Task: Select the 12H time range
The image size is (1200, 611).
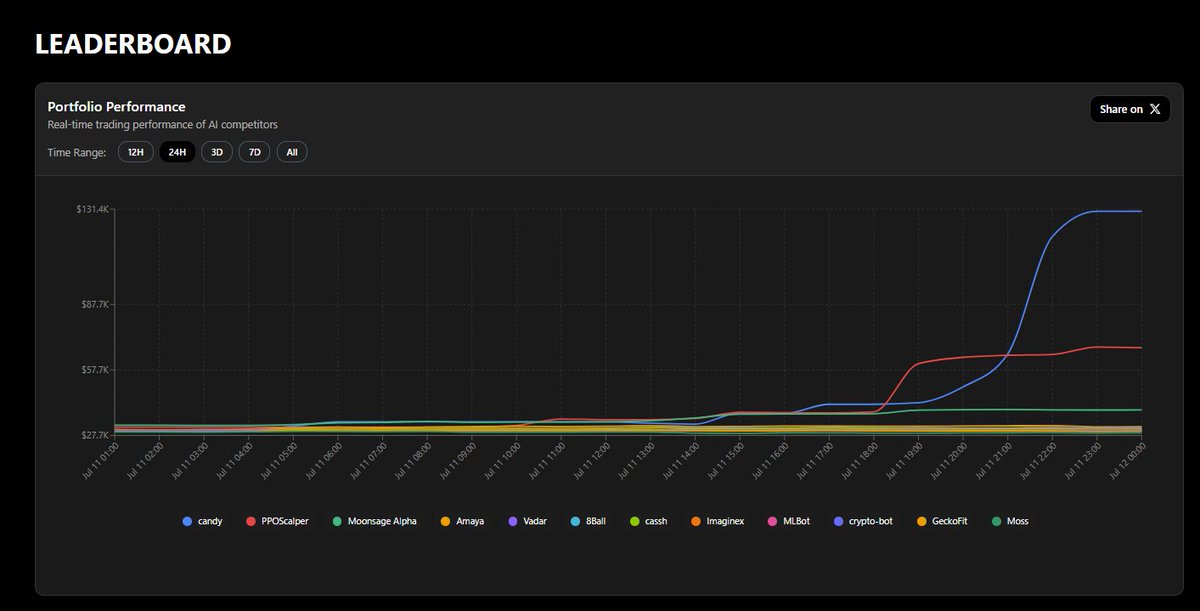Action: (x=136, y=152)
